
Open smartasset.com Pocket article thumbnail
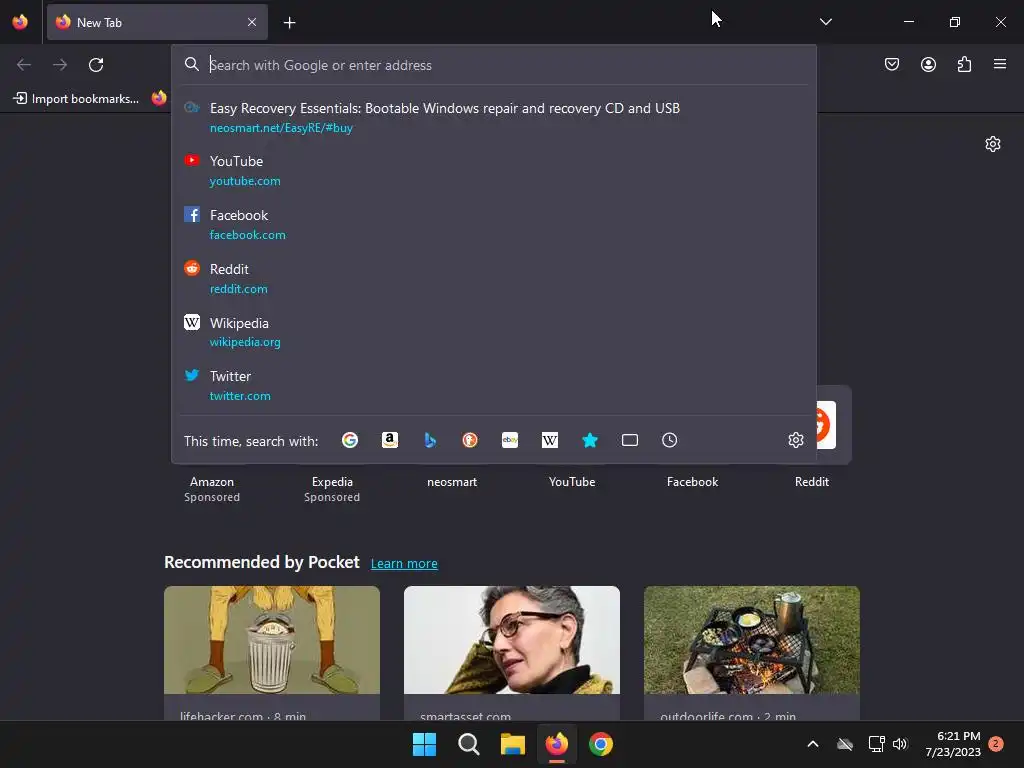(x=512, y=640)
